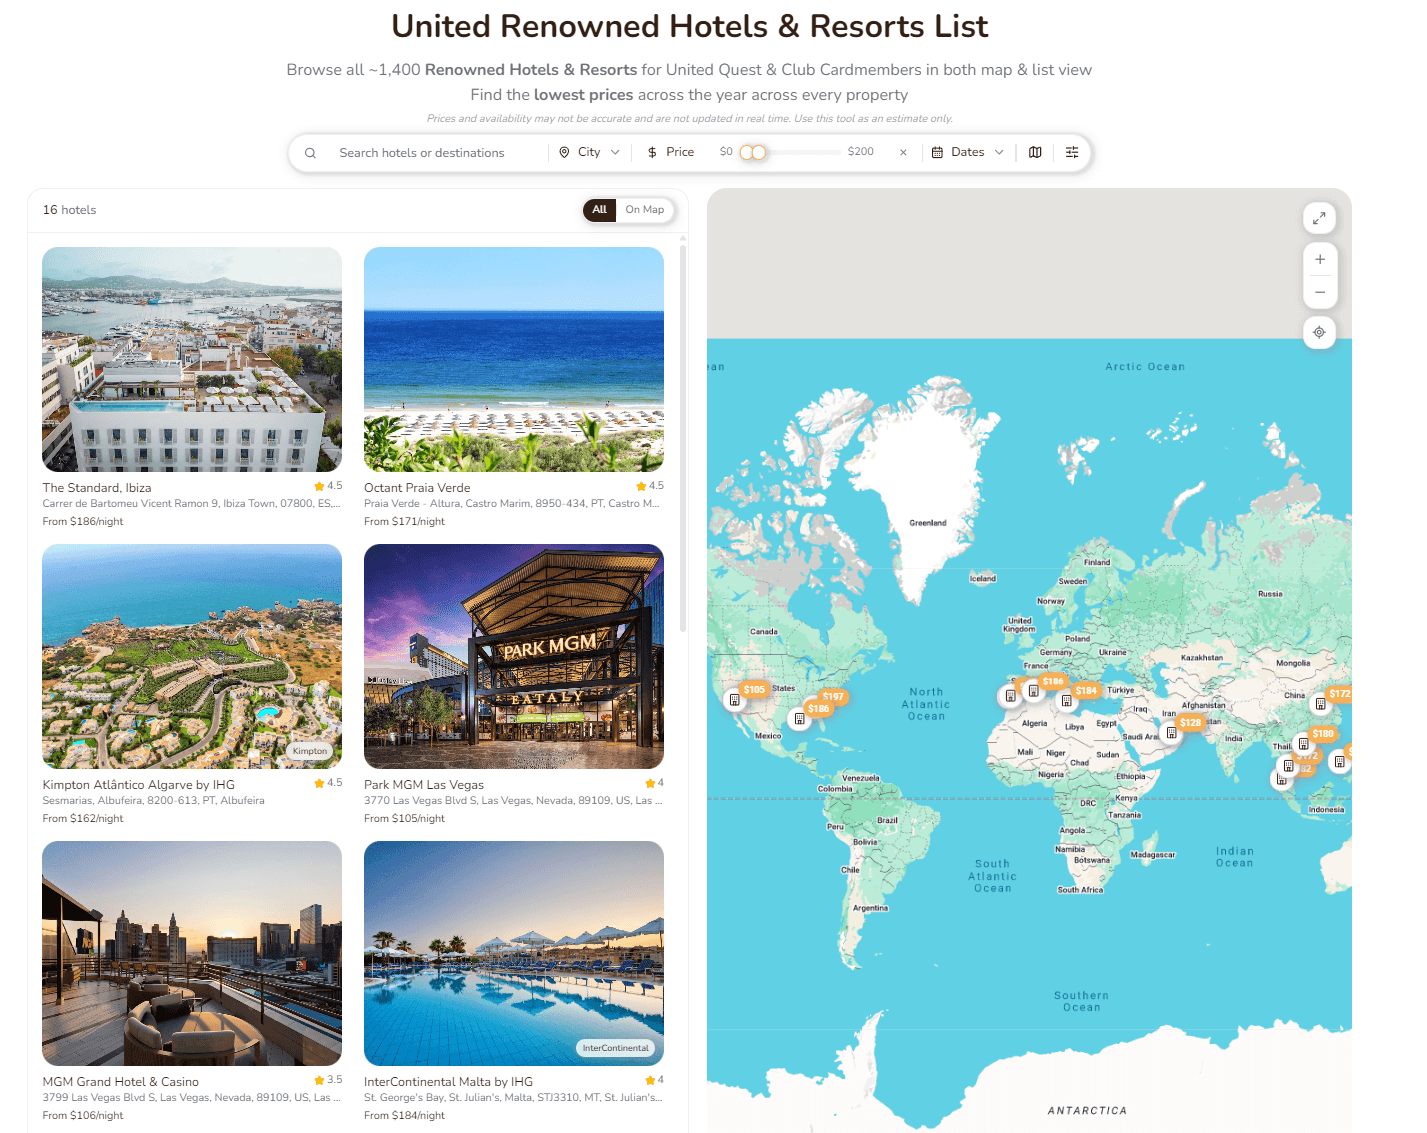The height and width of the screenshot is (1133, 1427).
Task: Select the hotel building icon beside the $180 marker
Action: (1303, 744)
